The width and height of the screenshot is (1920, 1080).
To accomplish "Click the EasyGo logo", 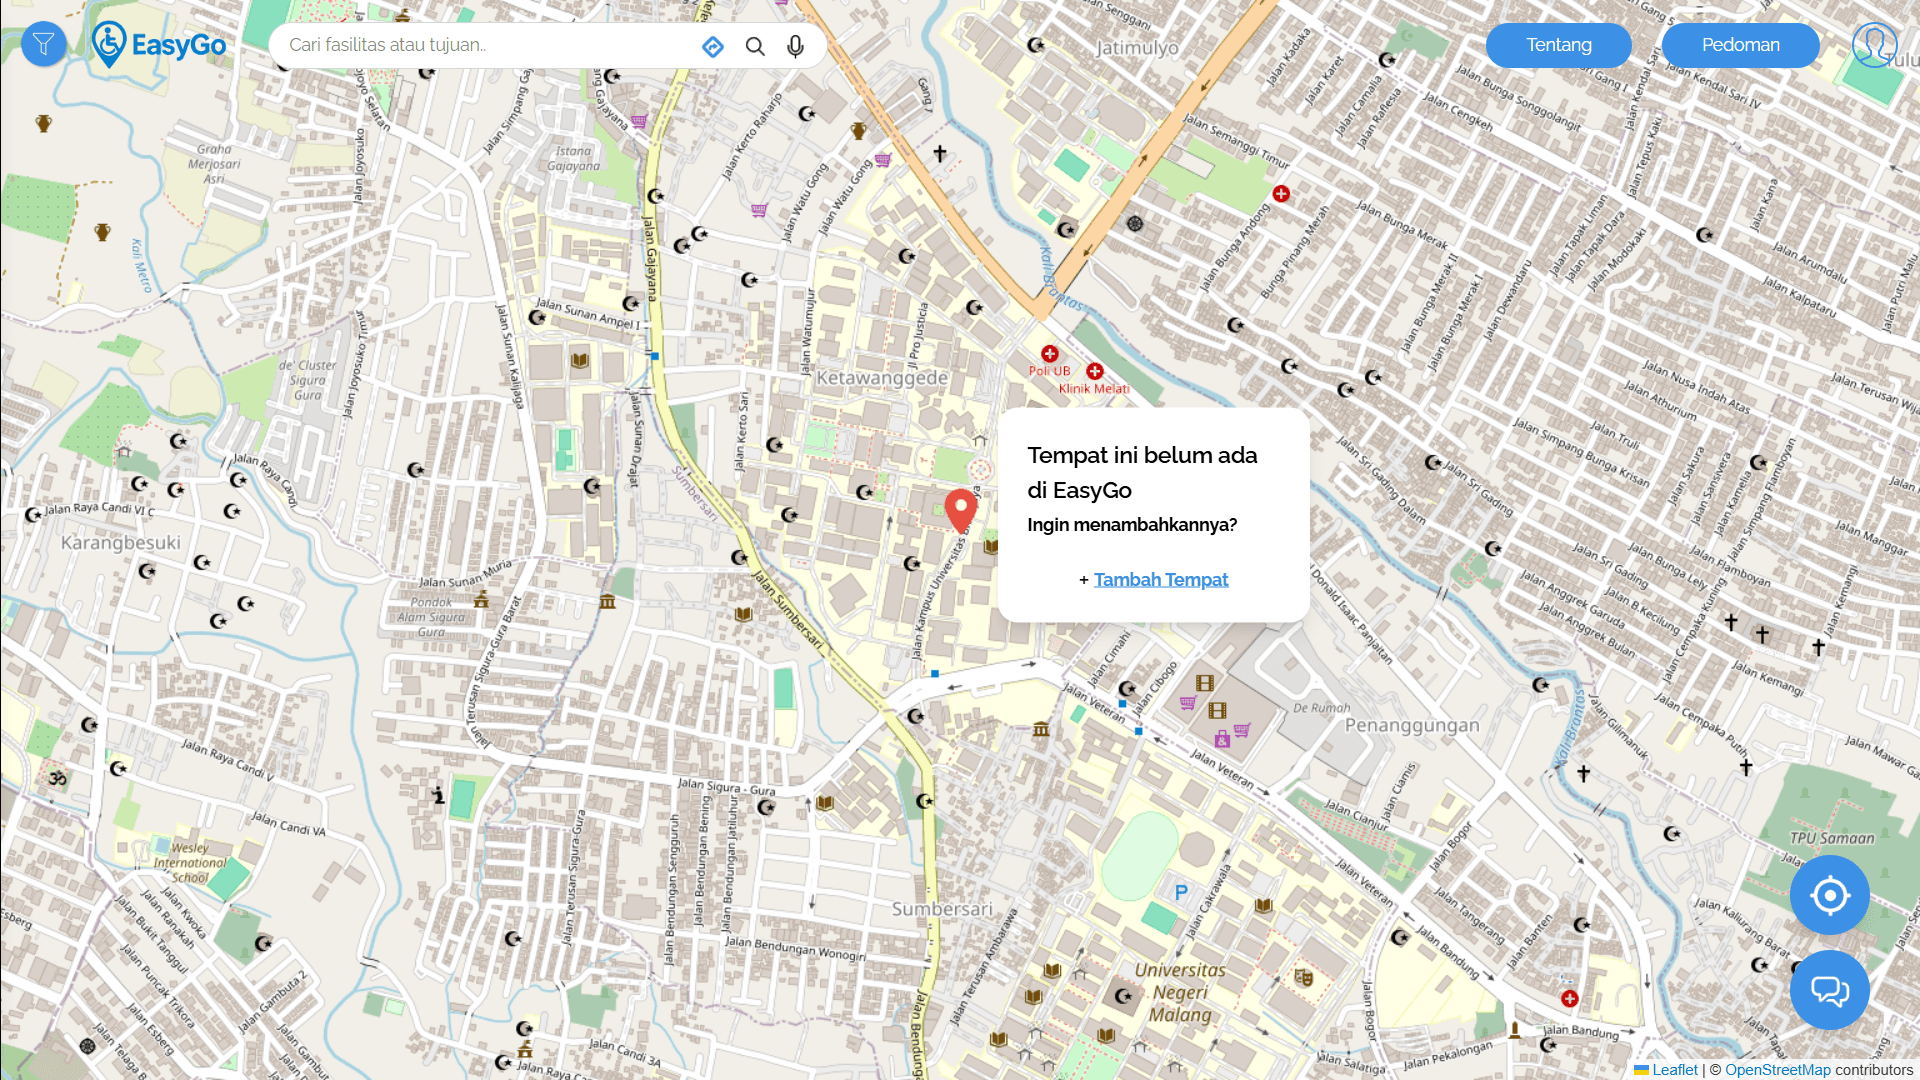I will click(x=159, y=45).
